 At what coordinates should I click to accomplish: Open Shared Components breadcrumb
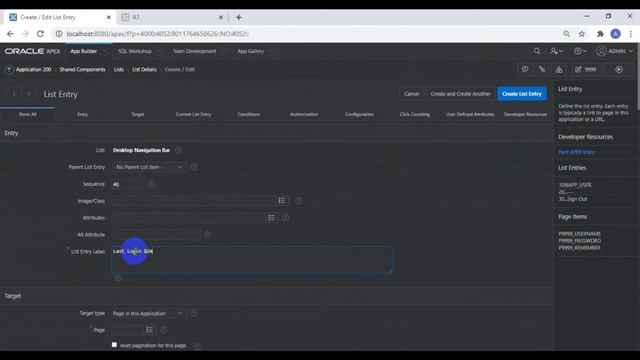[82, 70]
